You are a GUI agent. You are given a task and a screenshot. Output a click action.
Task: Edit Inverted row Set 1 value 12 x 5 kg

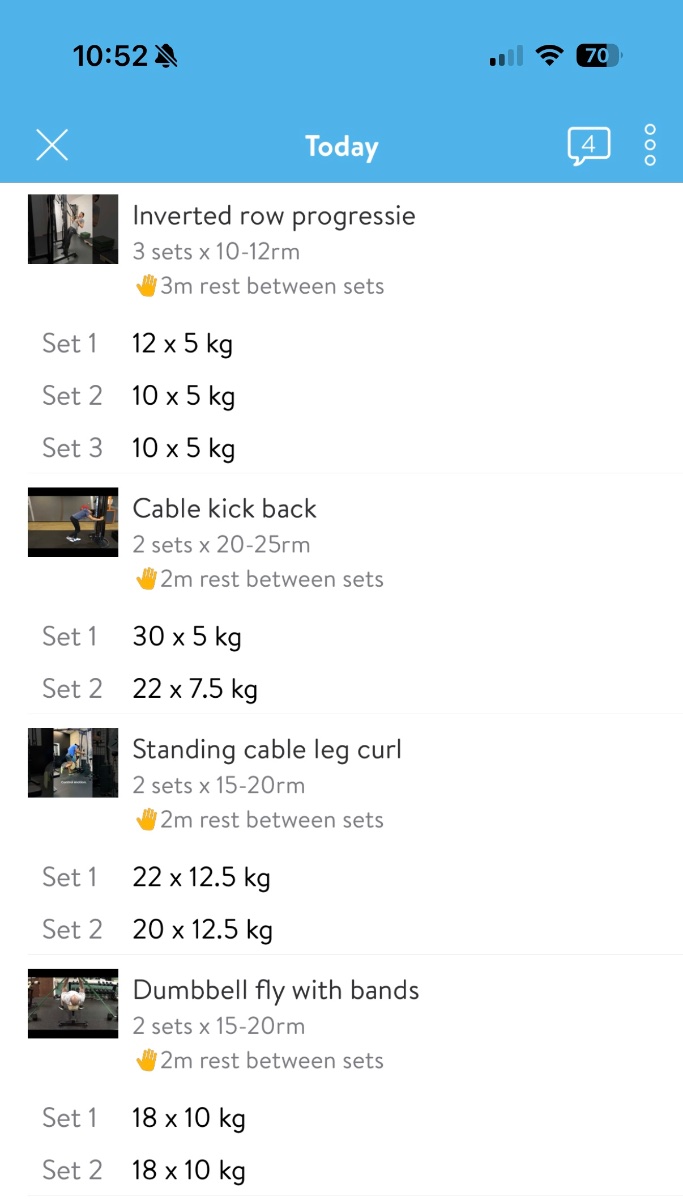coord(182,344)
